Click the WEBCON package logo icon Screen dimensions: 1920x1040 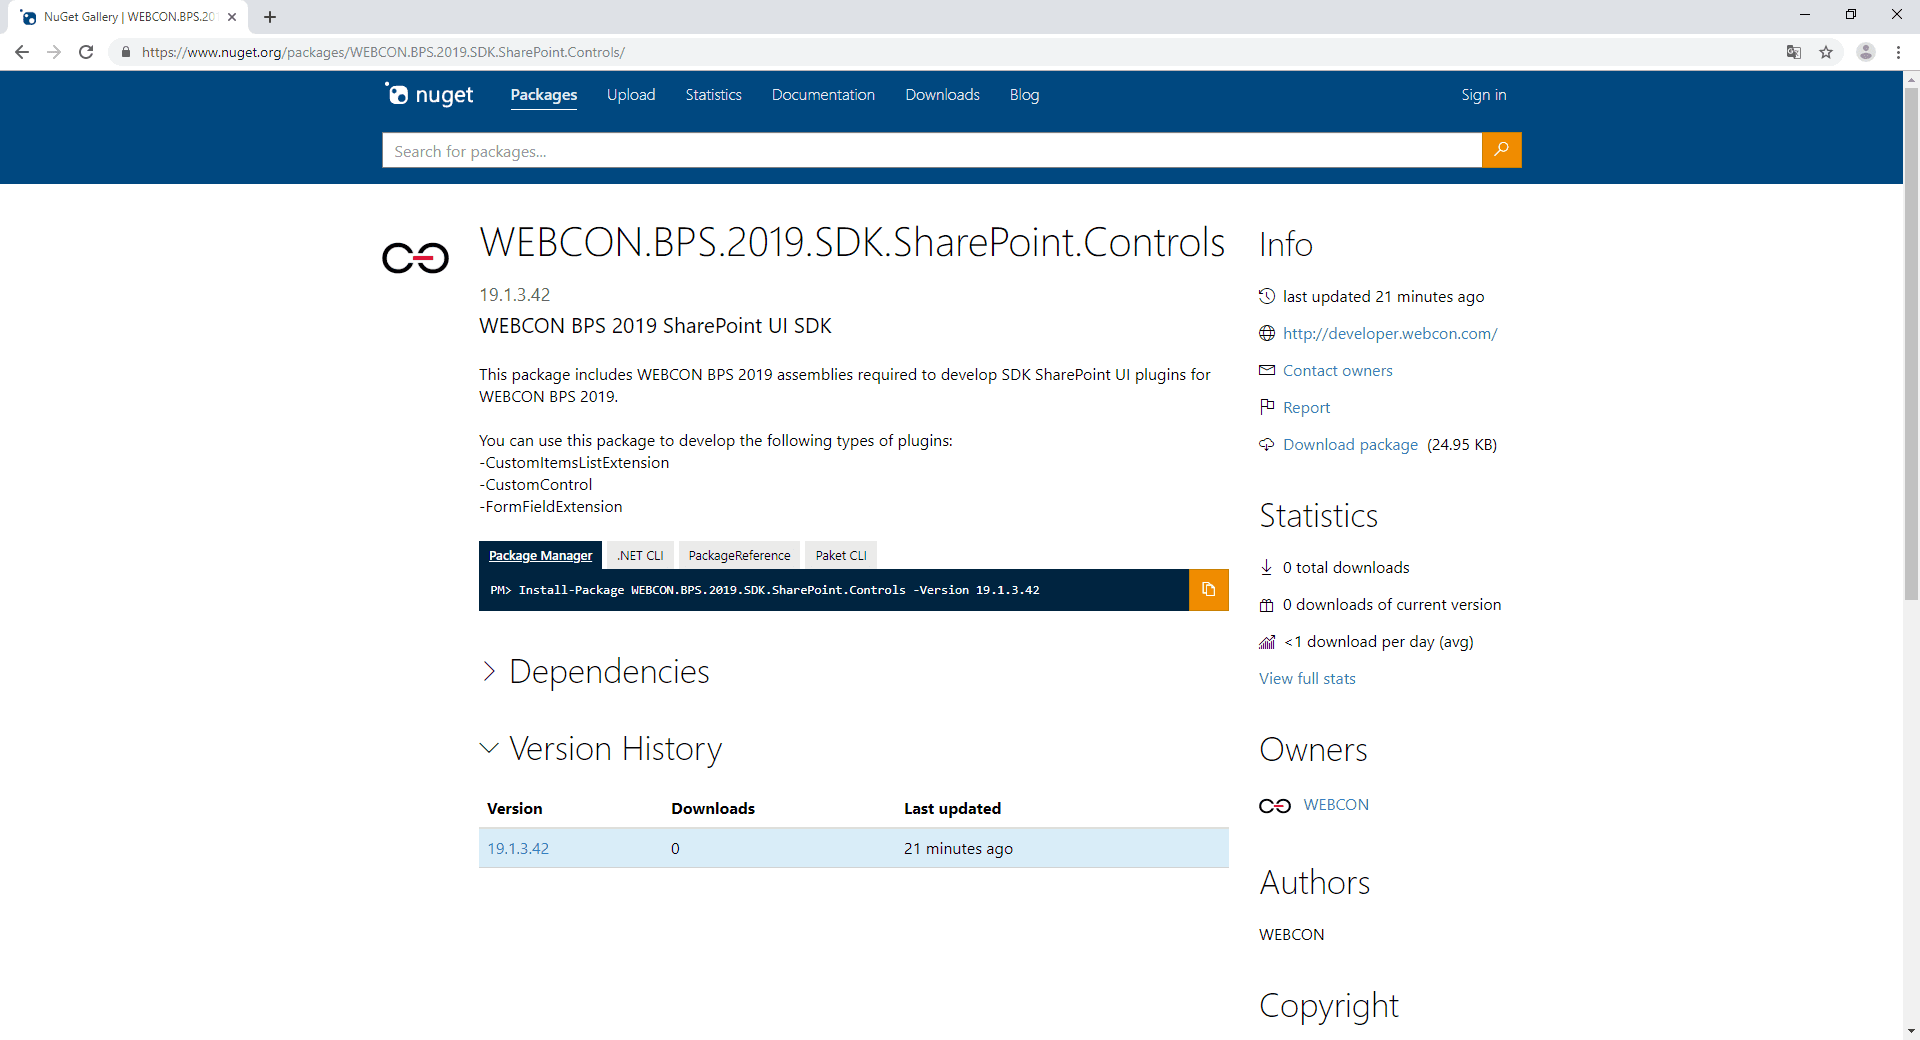416,258
